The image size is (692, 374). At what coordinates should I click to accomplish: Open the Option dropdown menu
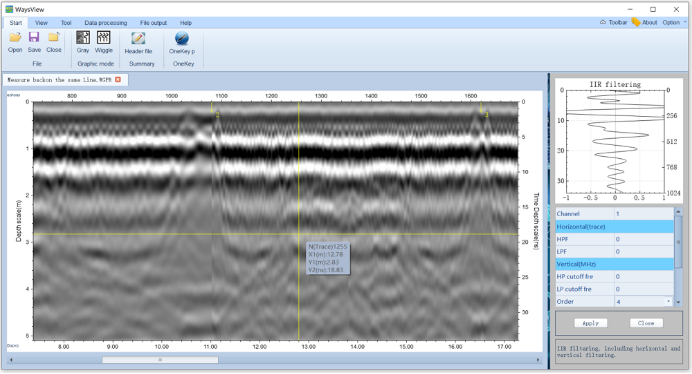674,22
